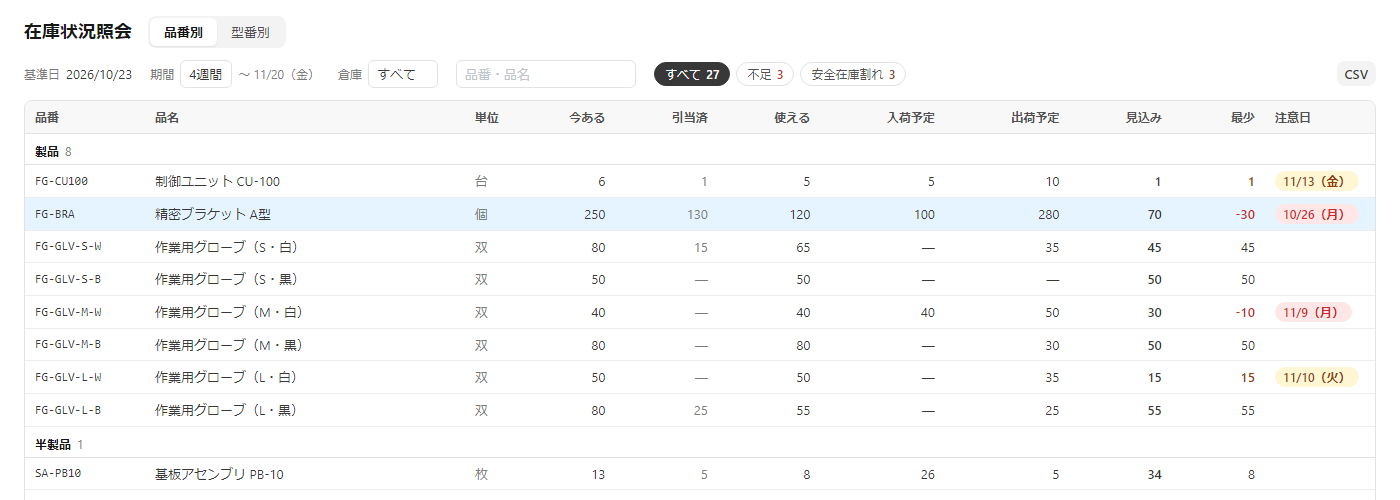The height and width of the screenshot is (500, 1400).
Task: Click 280 shipment value in FG-BRA row
Action: 1048,214
